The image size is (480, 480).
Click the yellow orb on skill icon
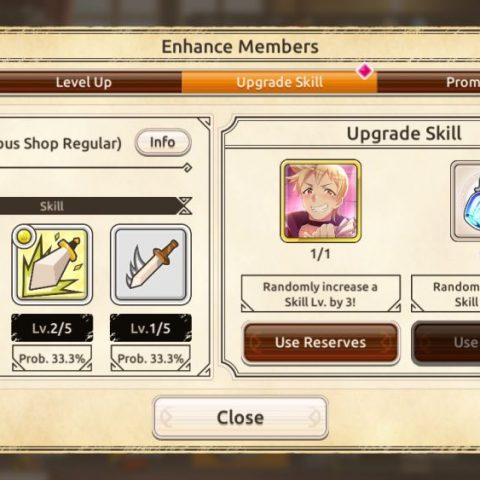(x=24, y=236)
